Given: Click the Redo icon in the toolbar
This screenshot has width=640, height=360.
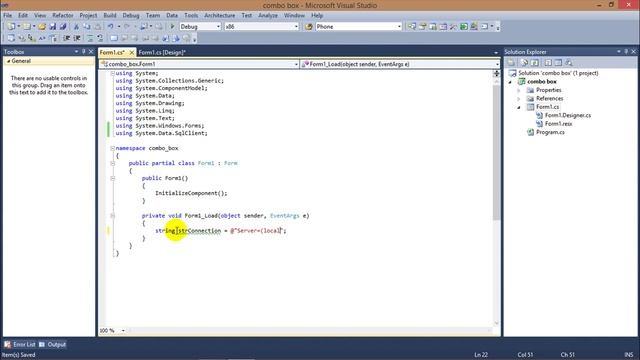Looking at the screenshot, I should click(127, 27).
